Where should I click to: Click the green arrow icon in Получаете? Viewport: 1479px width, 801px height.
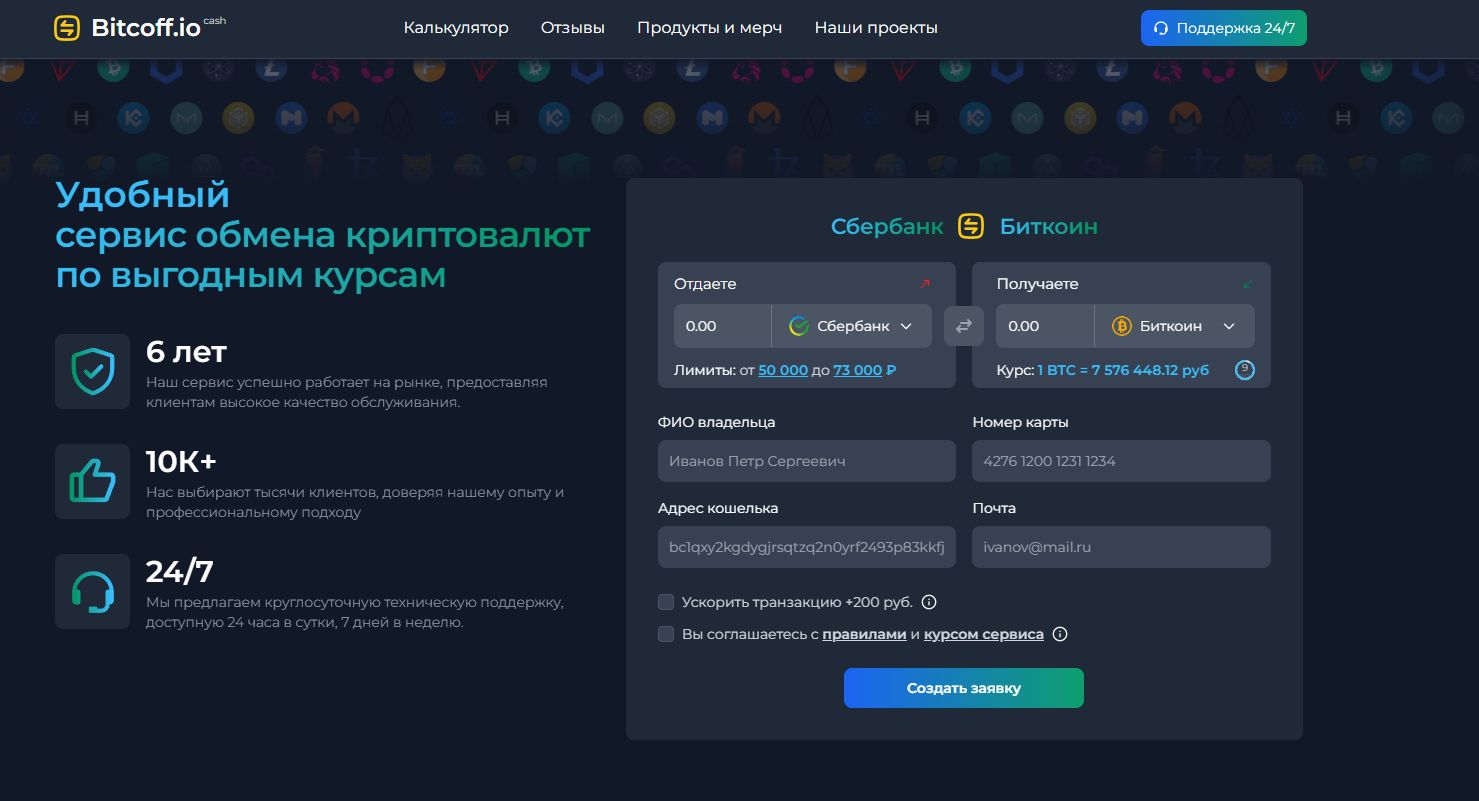pyautogui.click(x=1248, y=284)
